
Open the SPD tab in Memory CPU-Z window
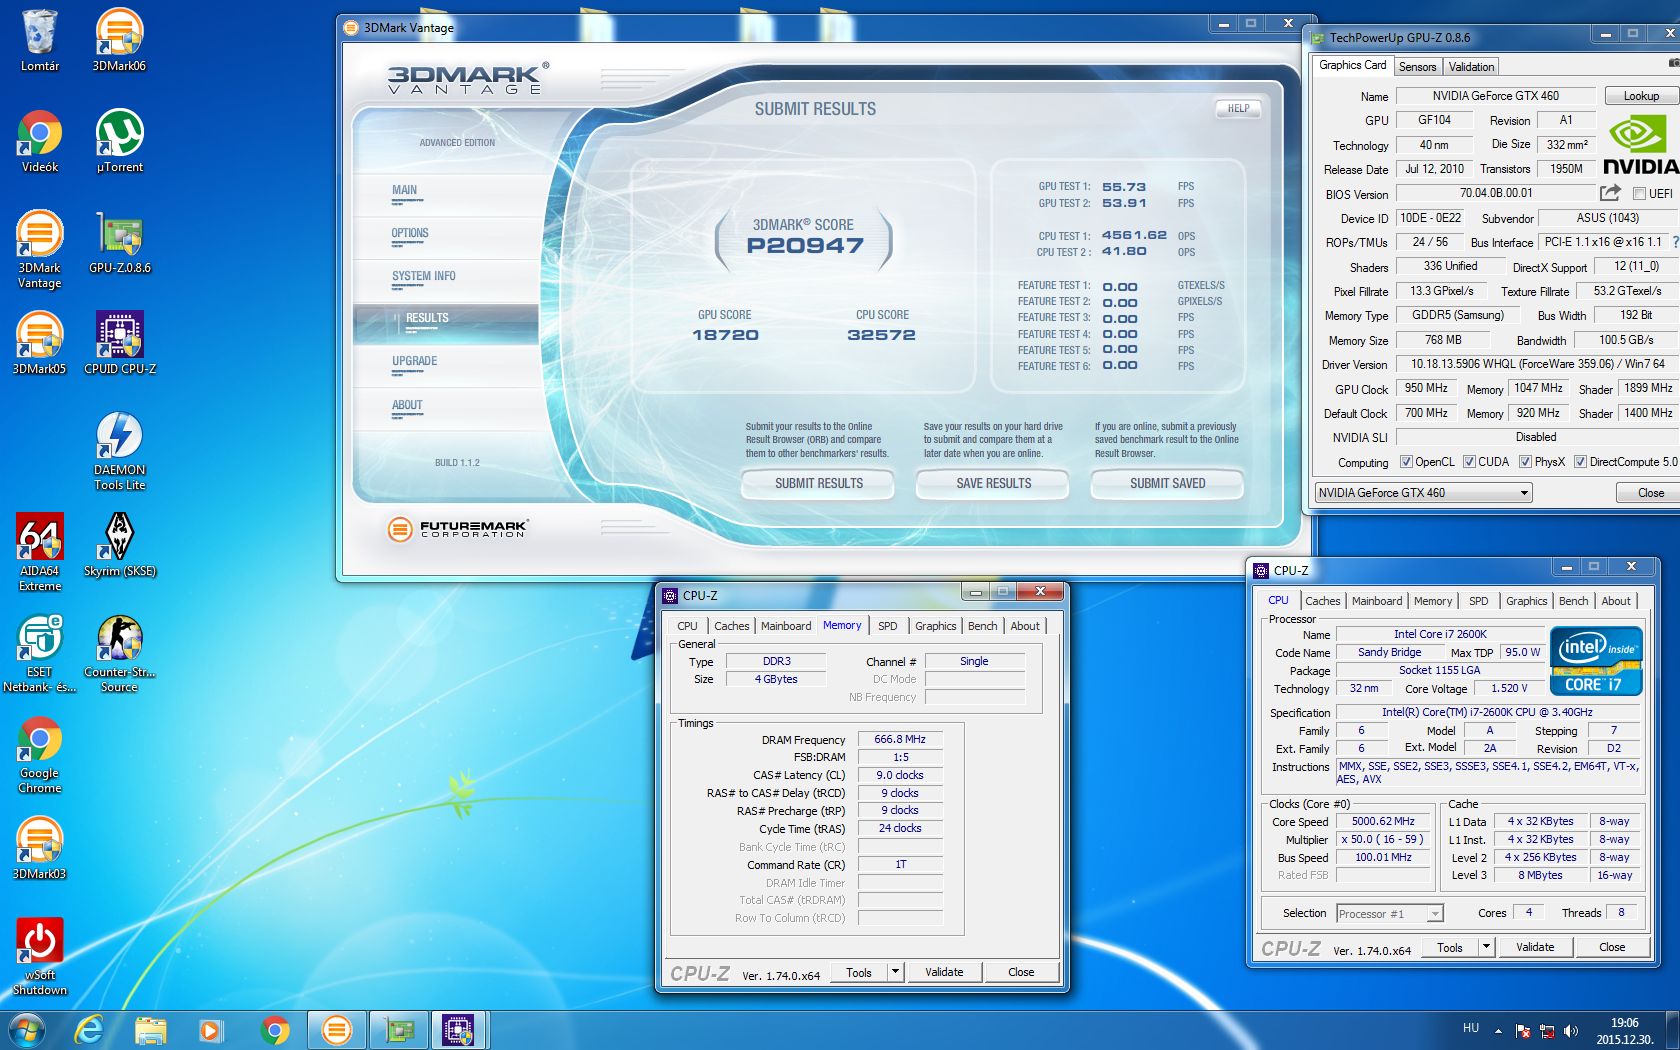coord(887,626)
